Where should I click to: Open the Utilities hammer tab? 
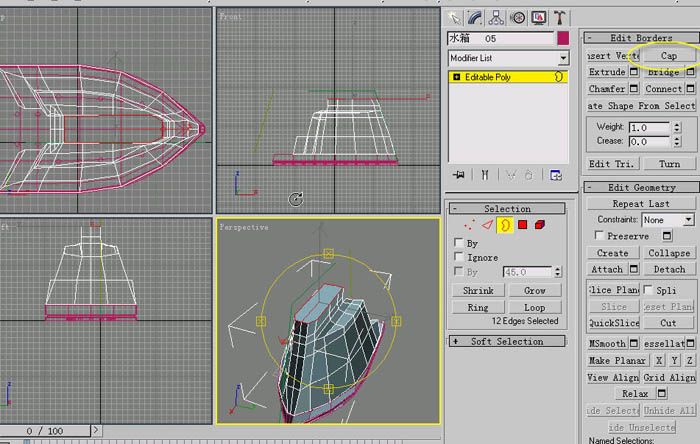560,18
